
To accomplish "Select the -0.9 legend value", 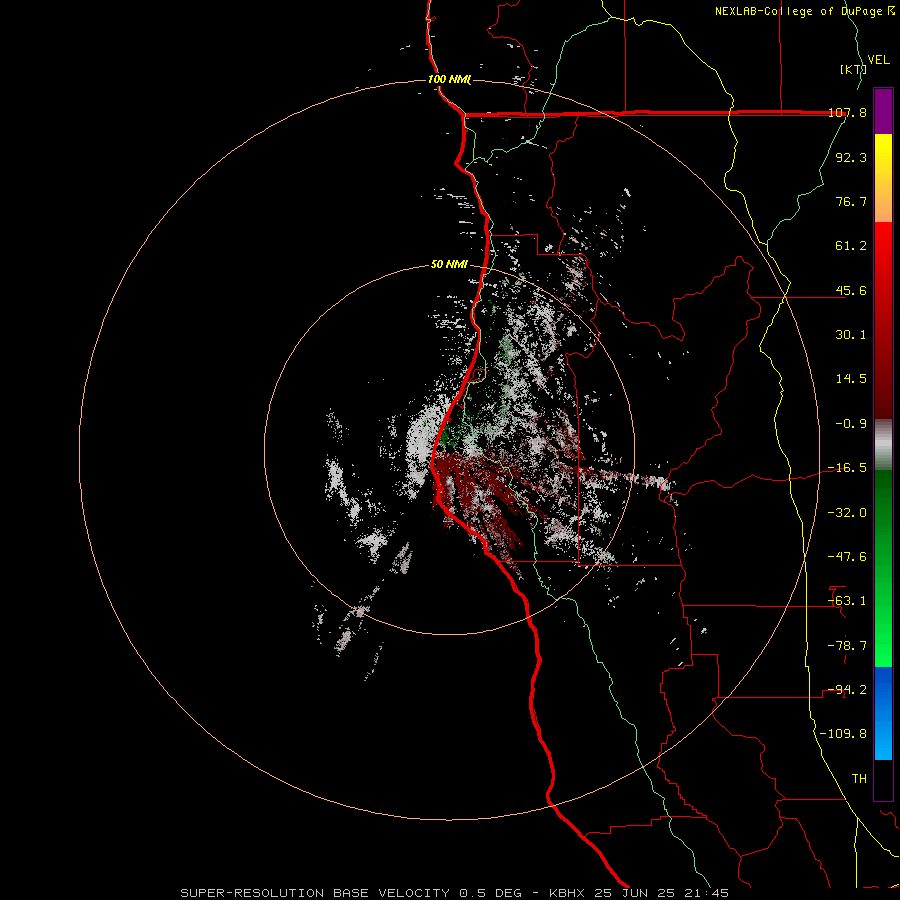I will pyautogui.click(x=851, y=424).
